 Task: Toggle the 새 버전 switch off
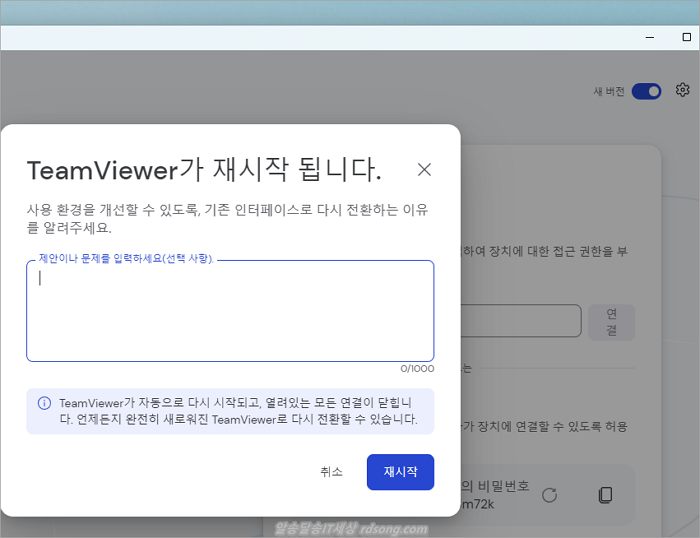646,91
